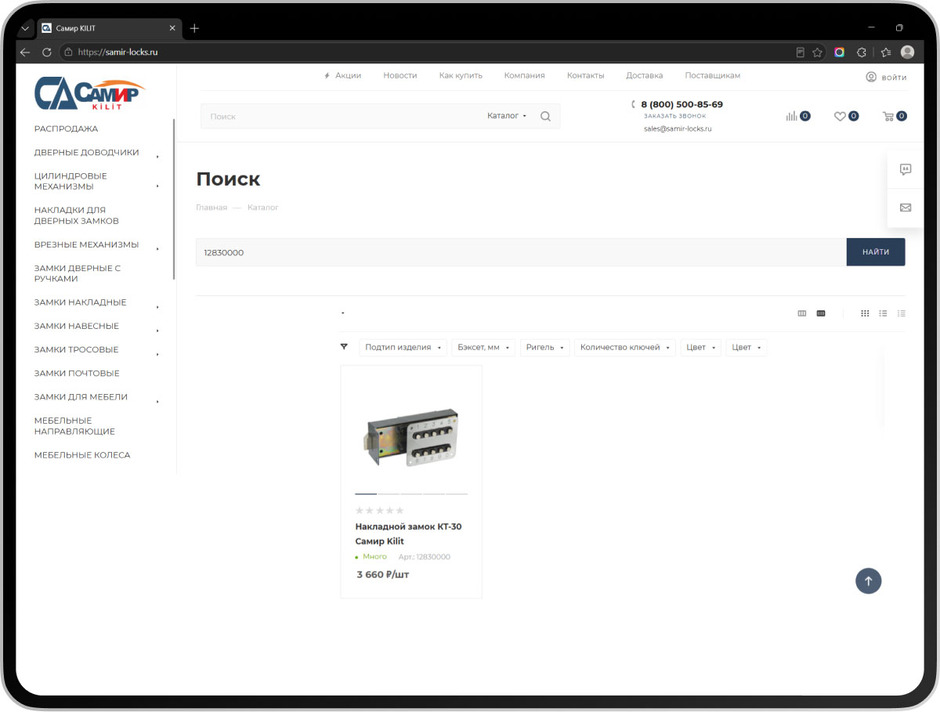The image size is (940, 712).
Task: Open reader view icon in the address bar
Action: [800, 52]
